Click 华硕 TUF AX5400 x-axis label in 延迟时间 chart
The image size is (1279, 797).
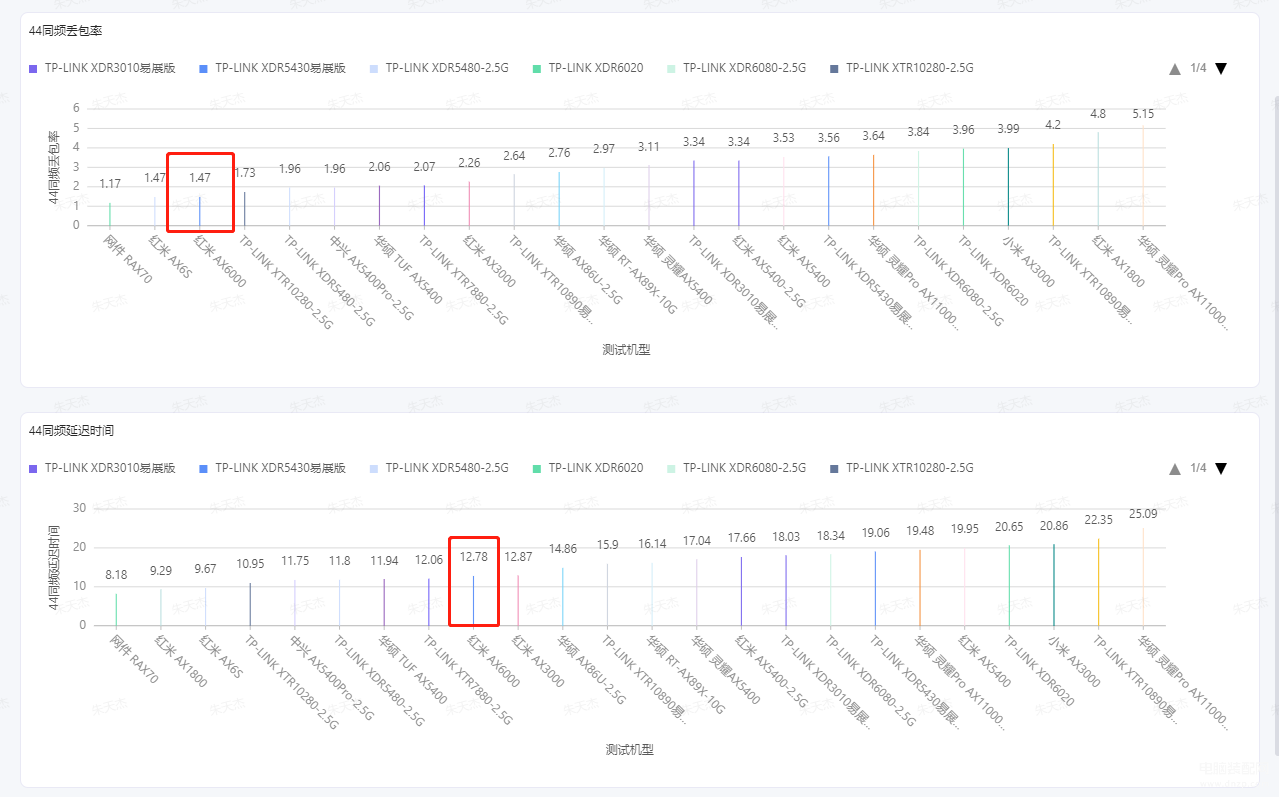pos(412,670)
